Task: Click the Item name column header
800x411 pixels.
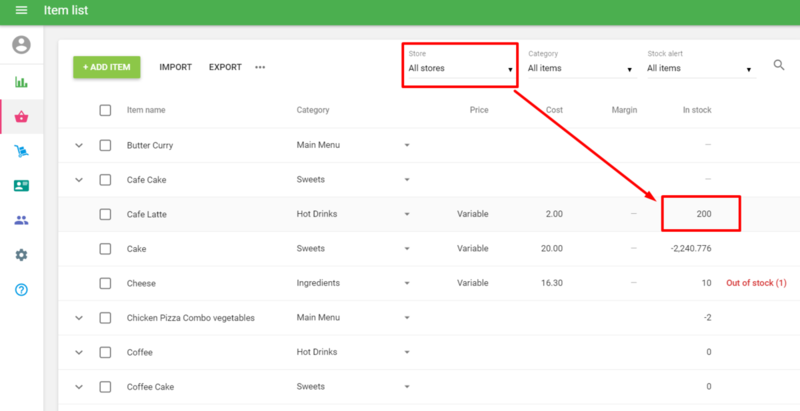Action: click(x=146, y=110)
